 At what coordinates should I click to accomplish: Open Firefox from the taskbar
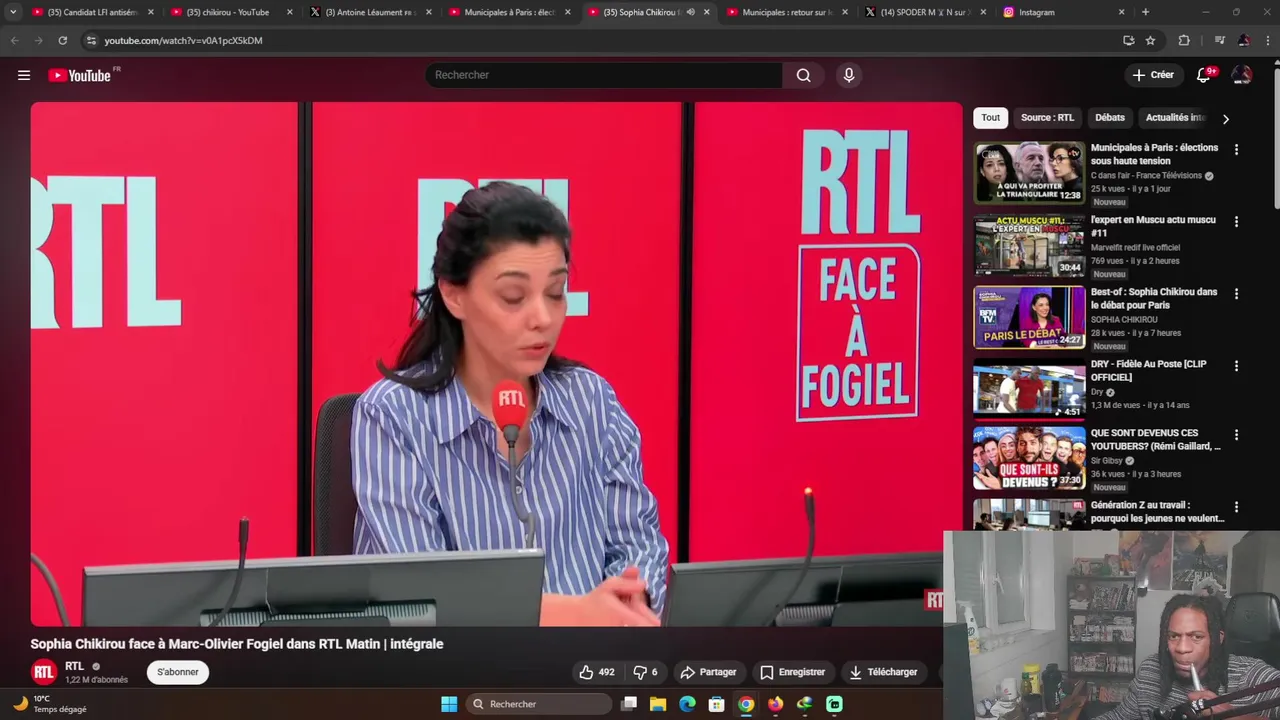(x=775, y=704)
